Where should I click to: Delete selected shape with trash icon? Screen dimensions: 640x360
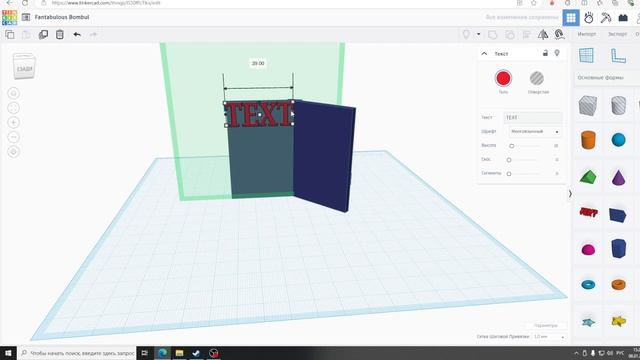point(60,35)
